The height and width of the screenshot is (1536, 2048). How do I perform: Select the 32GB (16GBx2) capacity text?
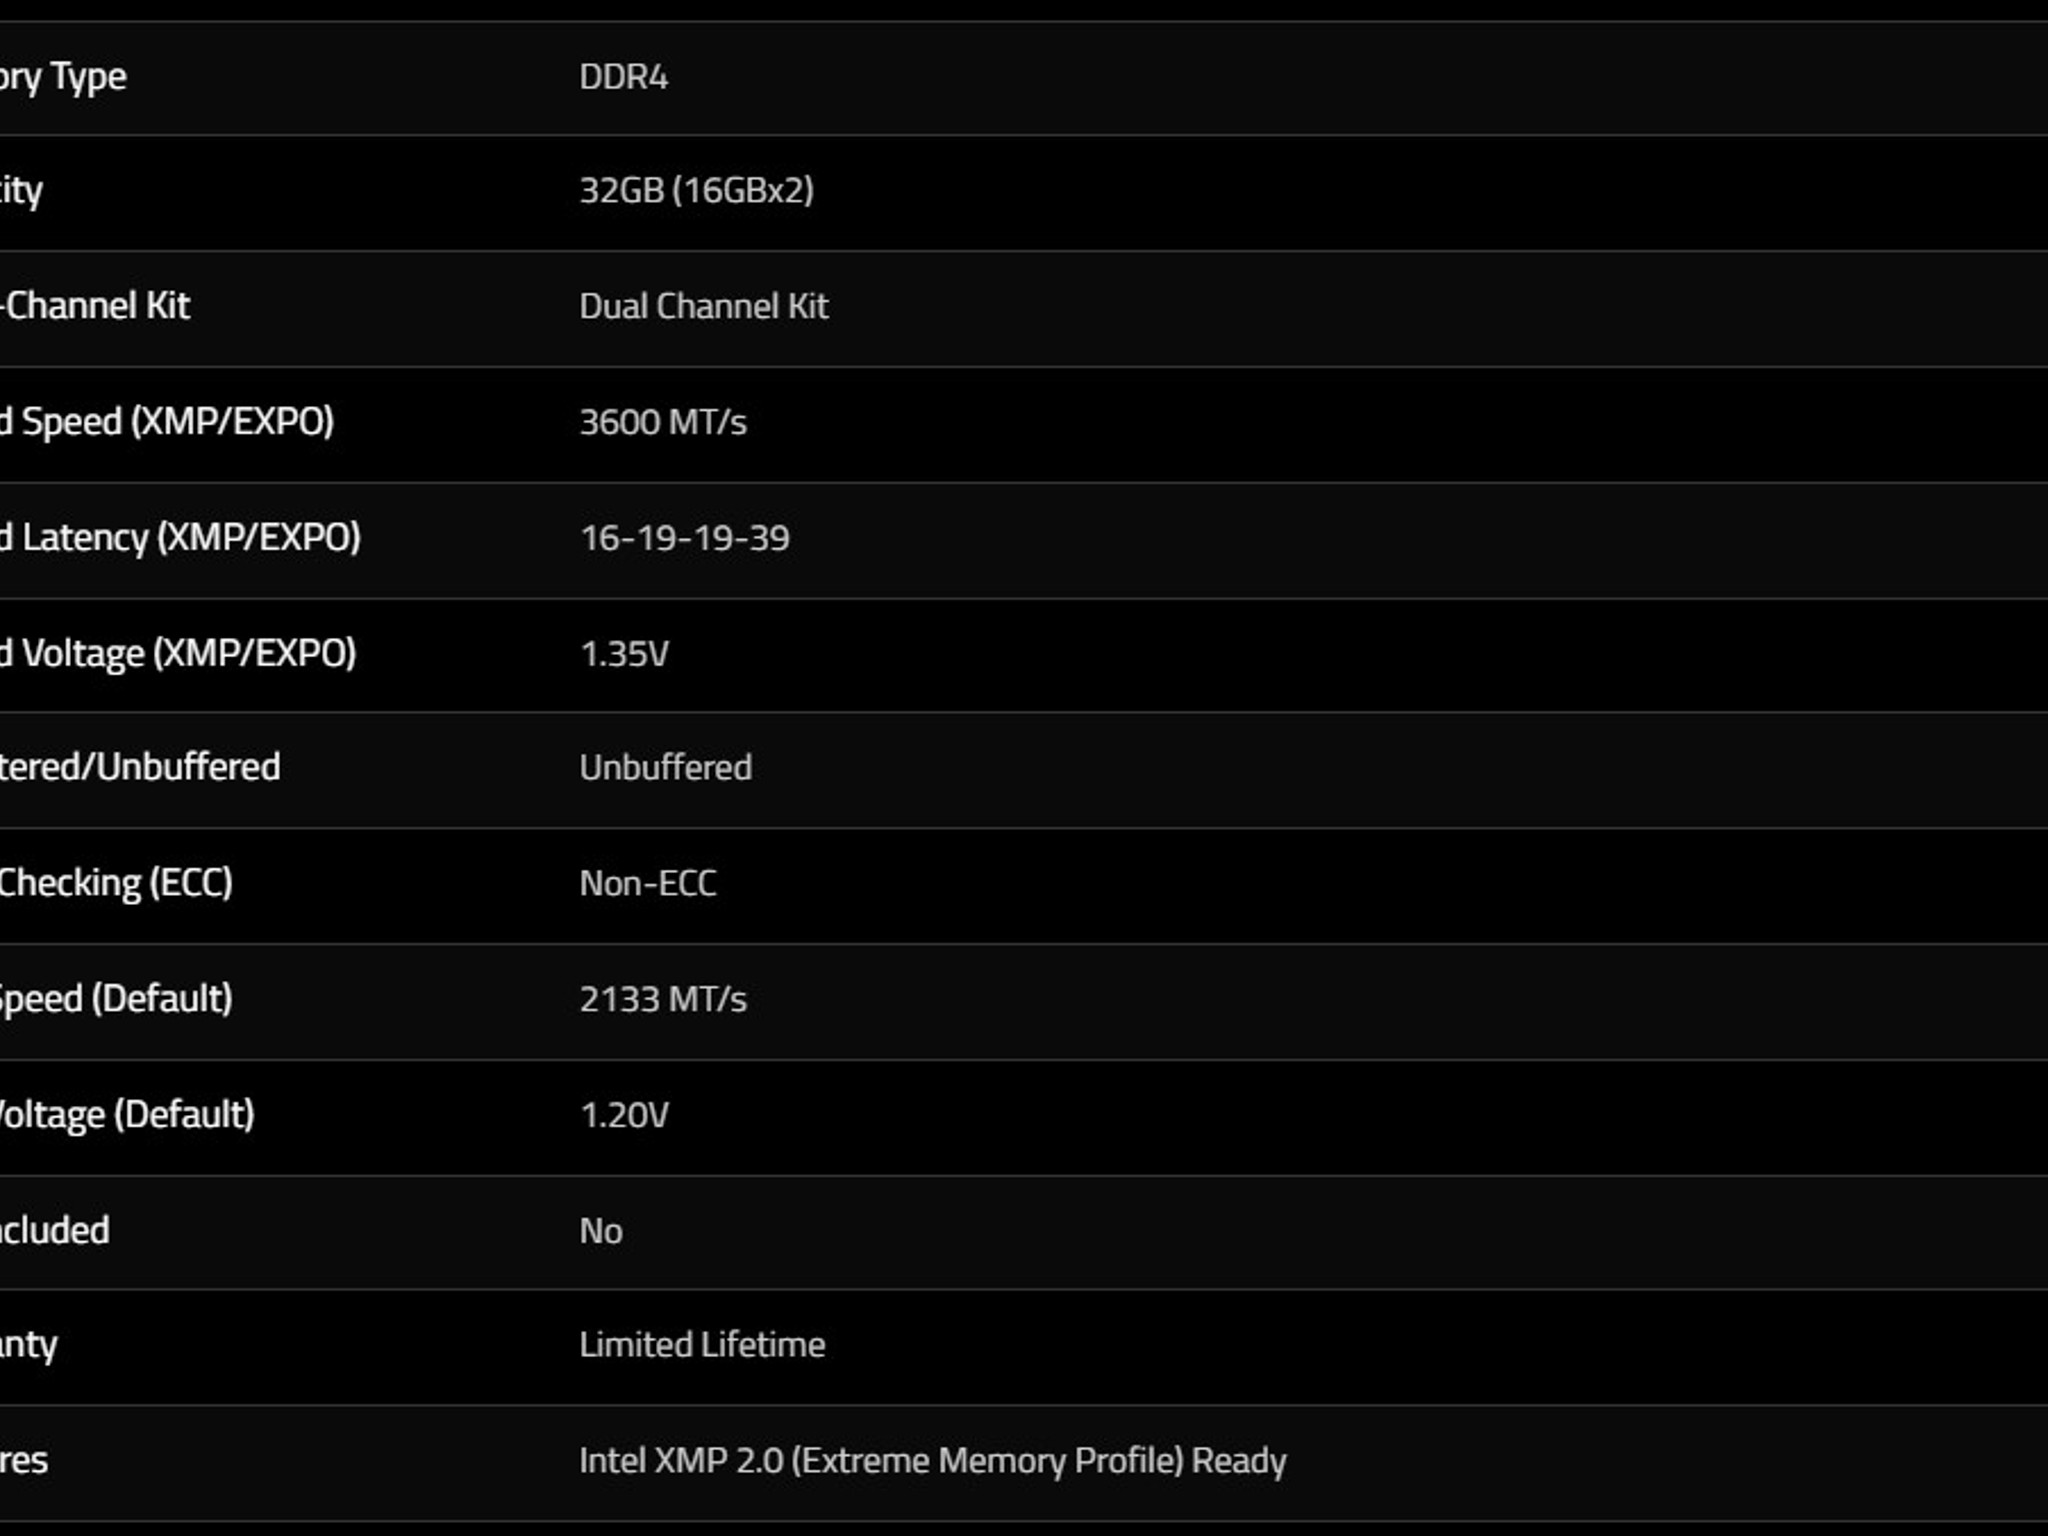click(696, 190)
